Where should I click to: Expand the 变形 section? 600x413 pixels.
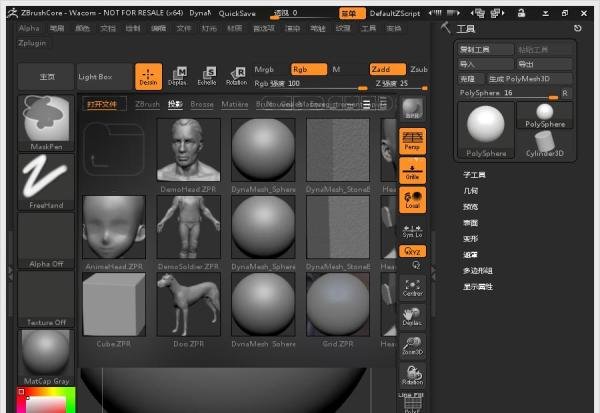click(470, 239)
